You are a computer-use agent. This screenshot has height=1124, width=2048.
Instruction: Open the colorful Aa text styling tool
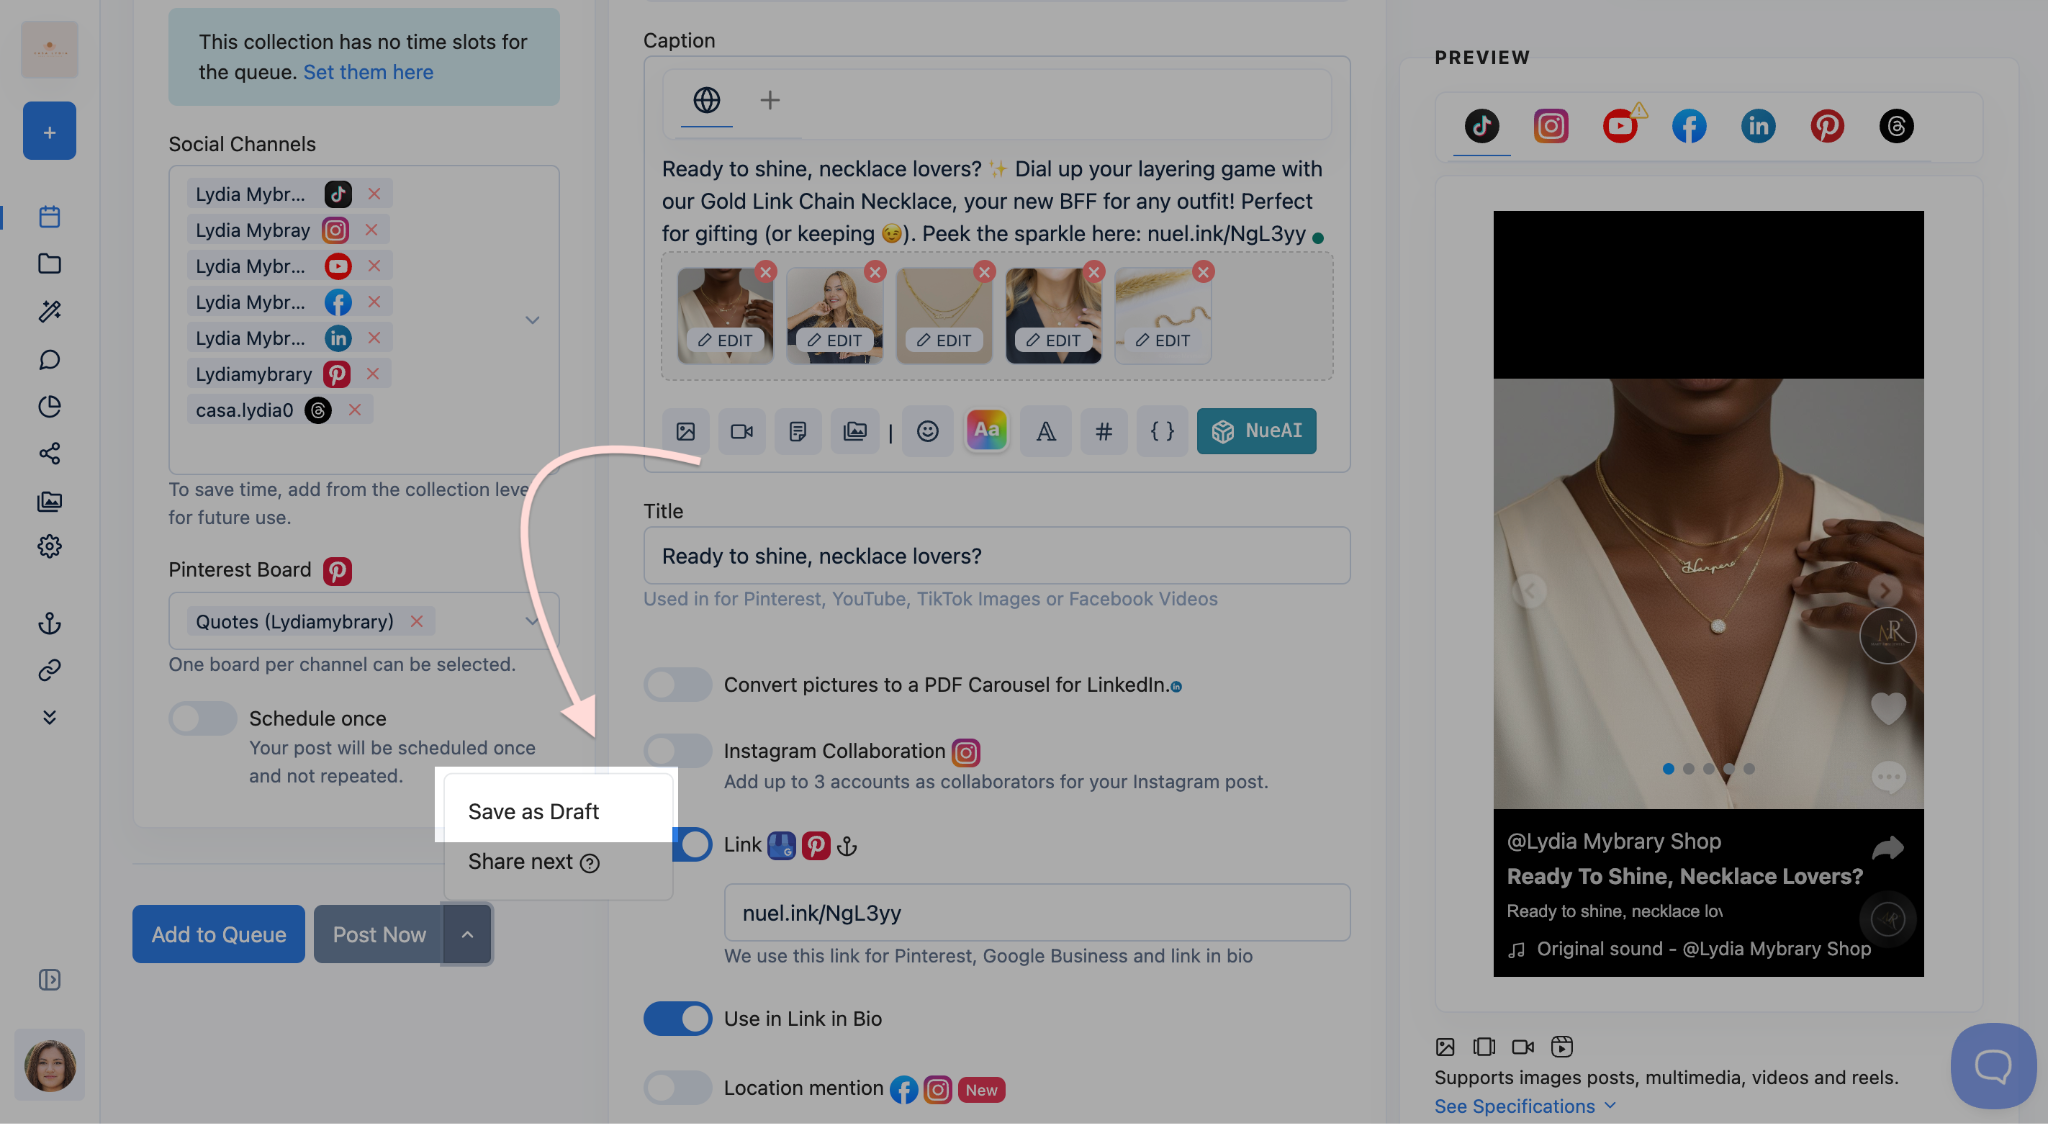[x=986, y=431]
